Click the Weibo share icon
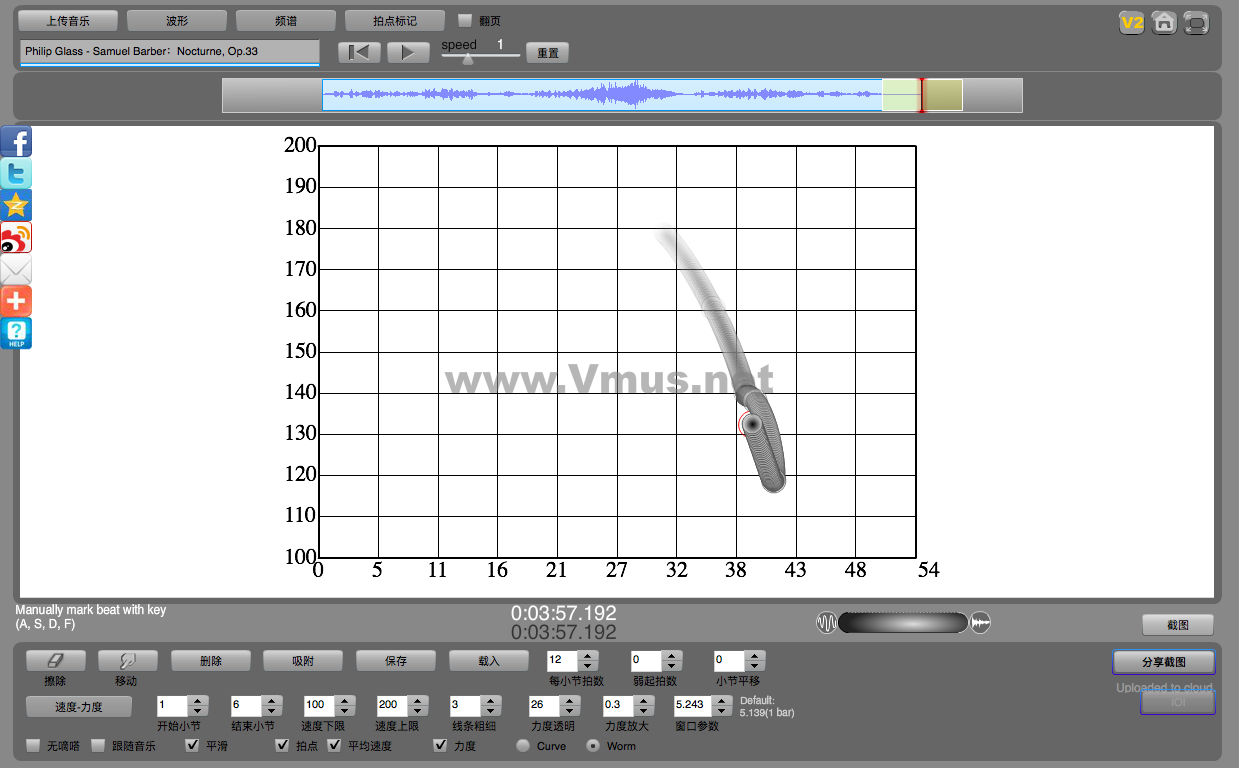 tap(16, 238)
